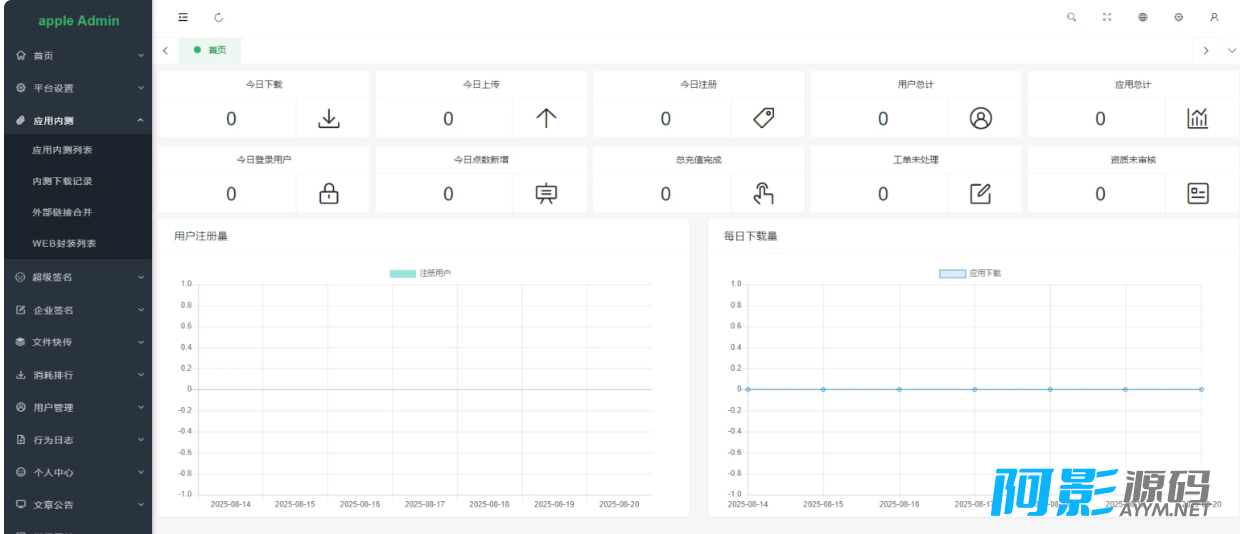Click the user circle icon on 用户总计 card
The image size is (1249, 534).
coord(981,118)
